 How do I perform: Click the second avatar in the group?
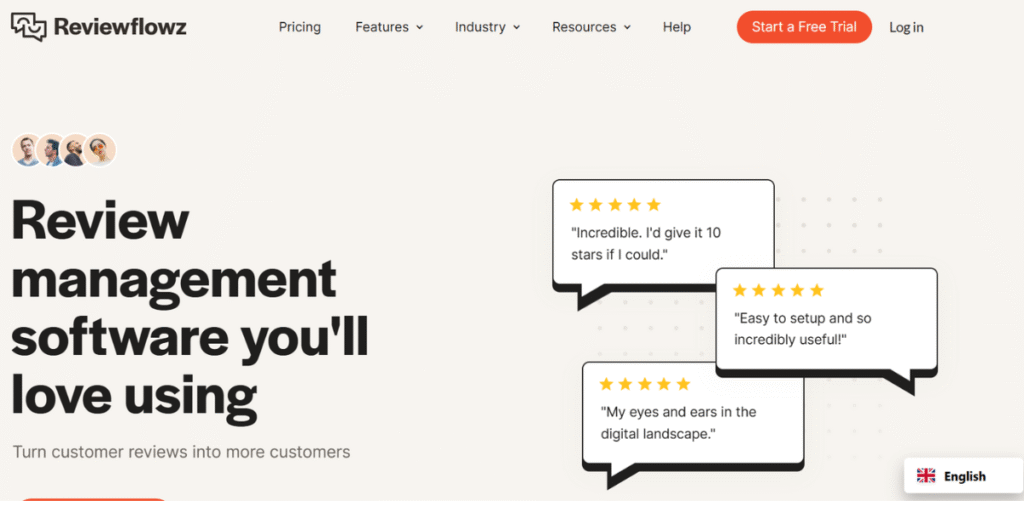tap(52, 150)
